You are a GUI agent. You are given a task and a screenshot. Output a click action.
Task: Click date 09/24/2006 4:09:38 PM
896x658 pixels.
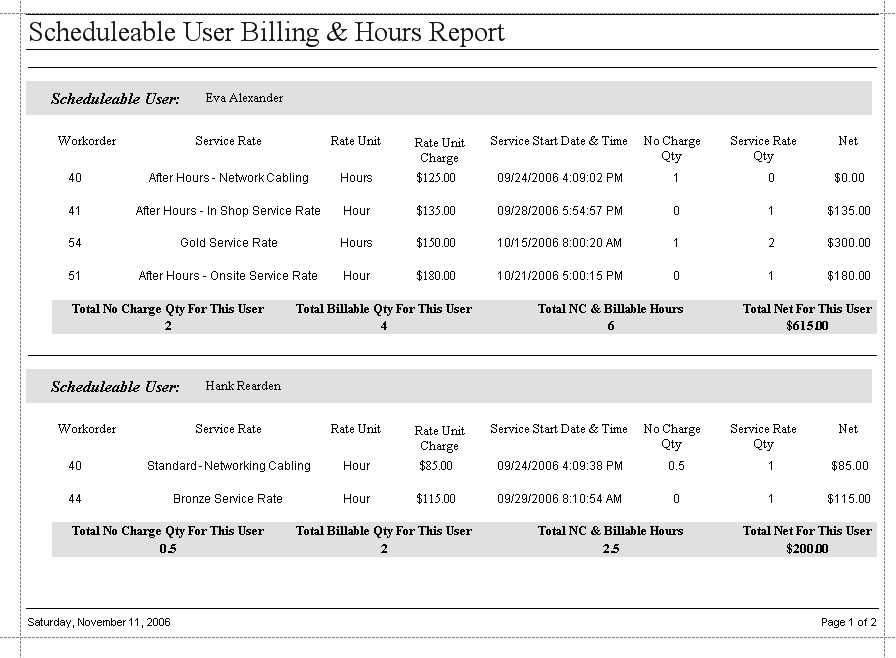point(559,466)
